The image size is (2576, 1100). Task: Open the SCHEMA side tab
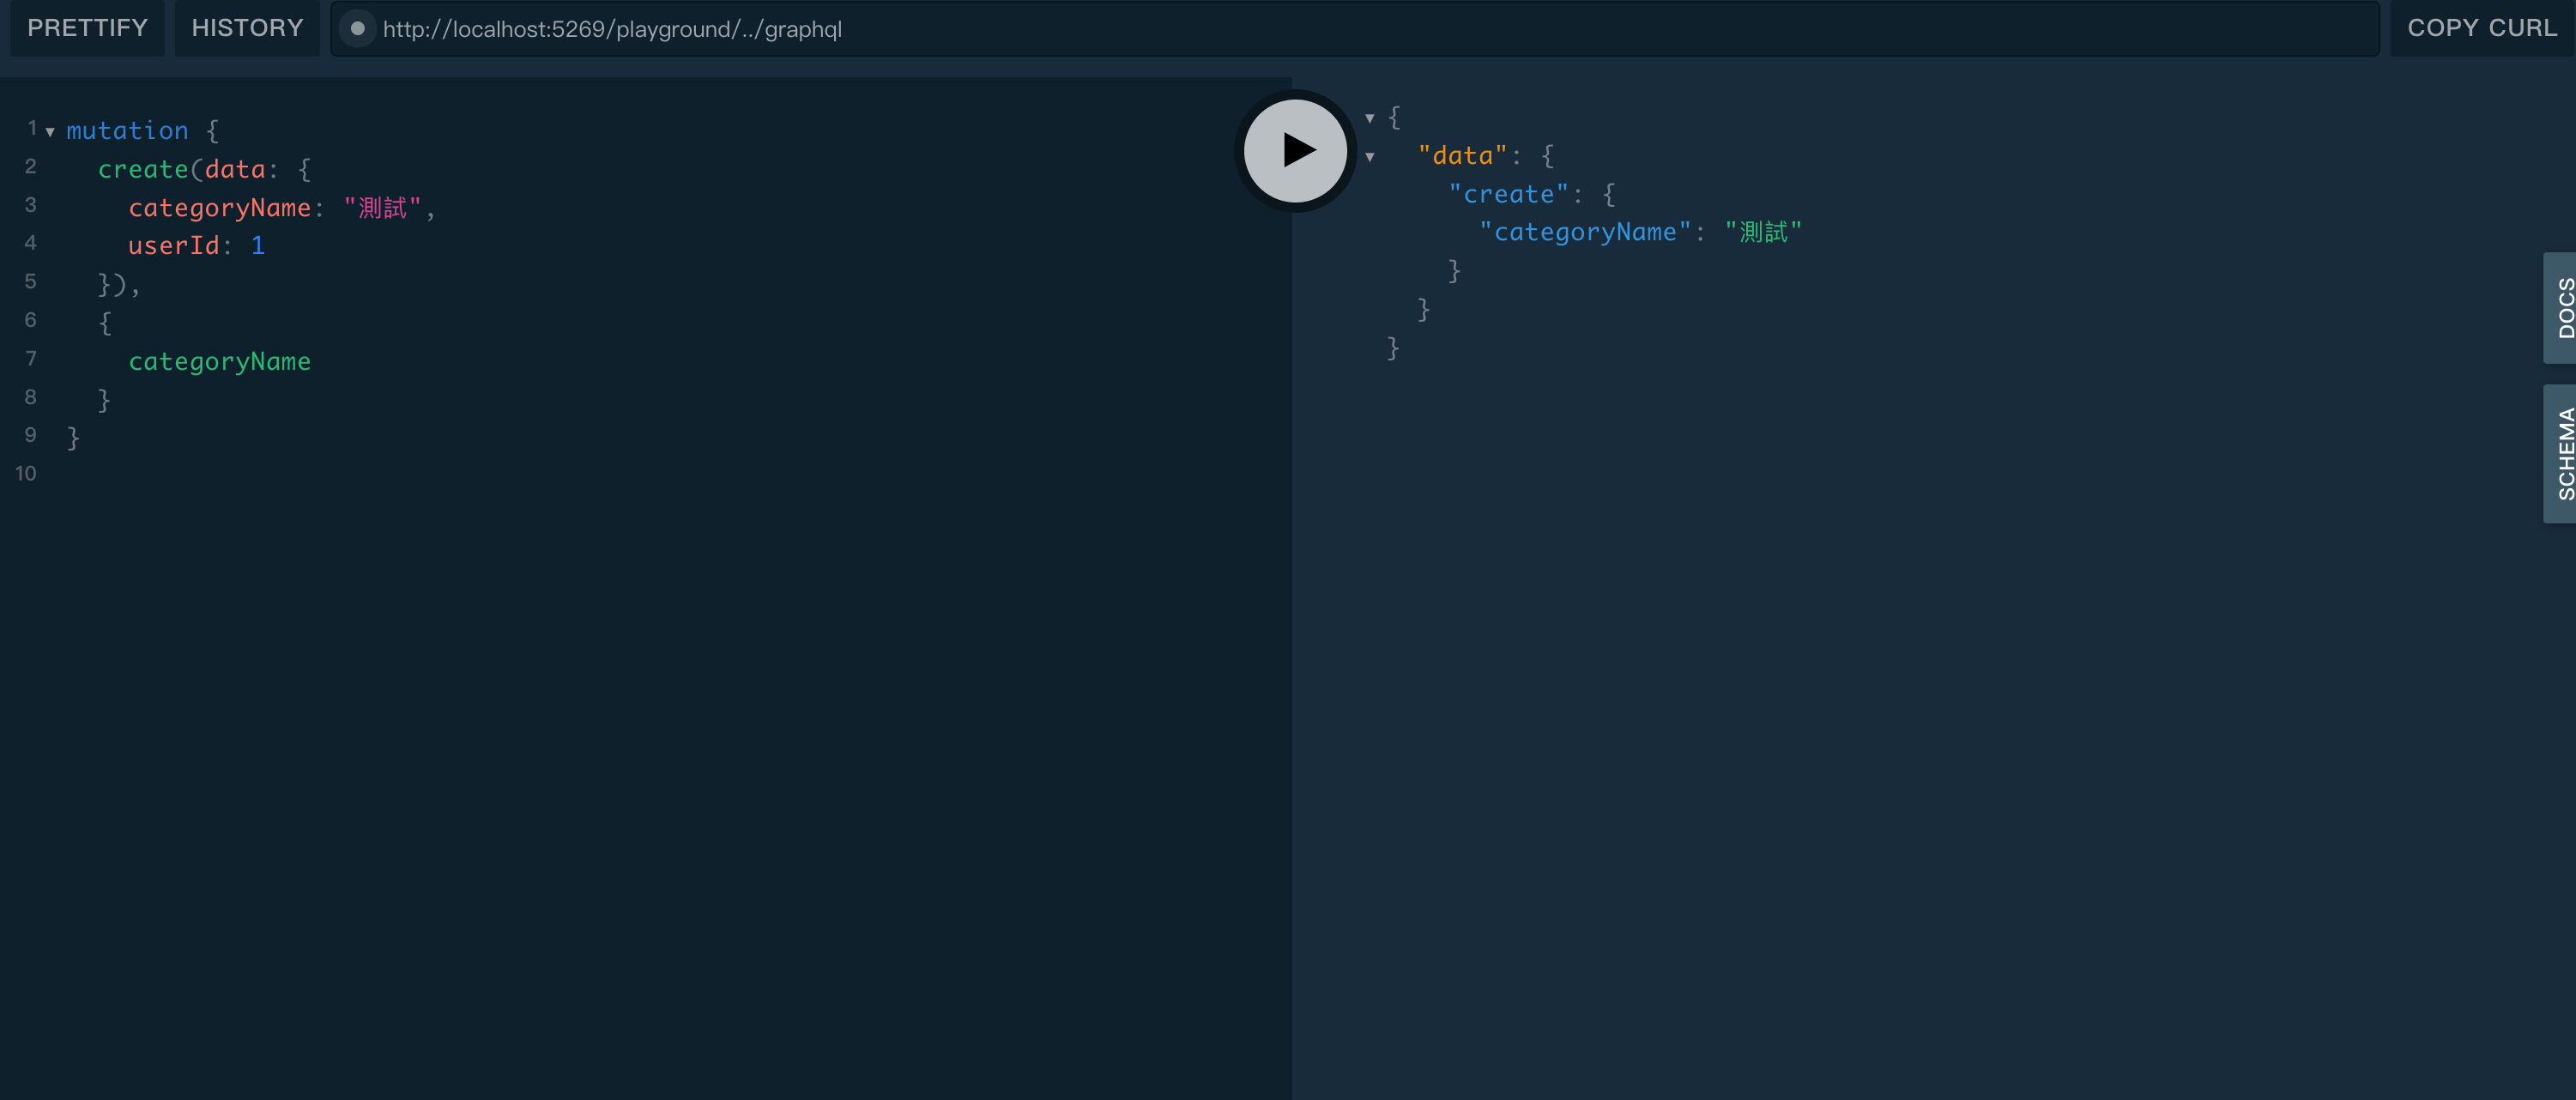(x=2561, y=453)
